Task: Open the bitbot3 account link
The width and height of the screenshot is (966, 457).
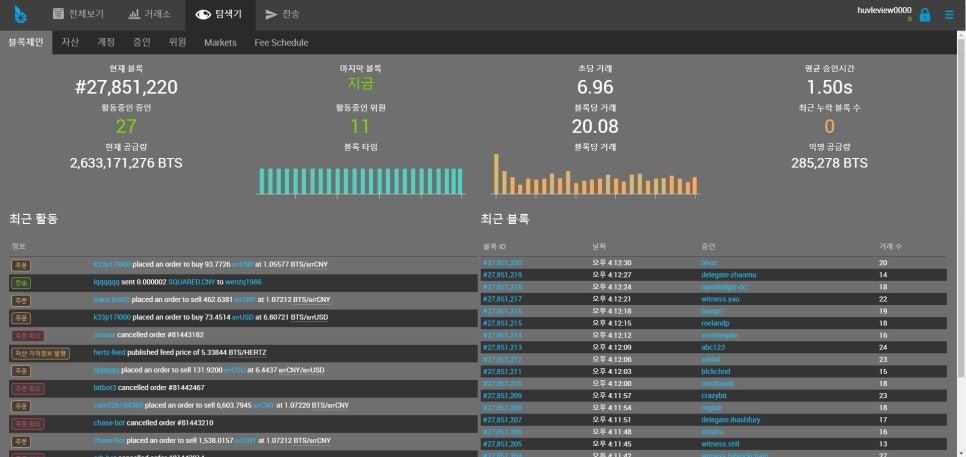Action: [x=105, y=387]
